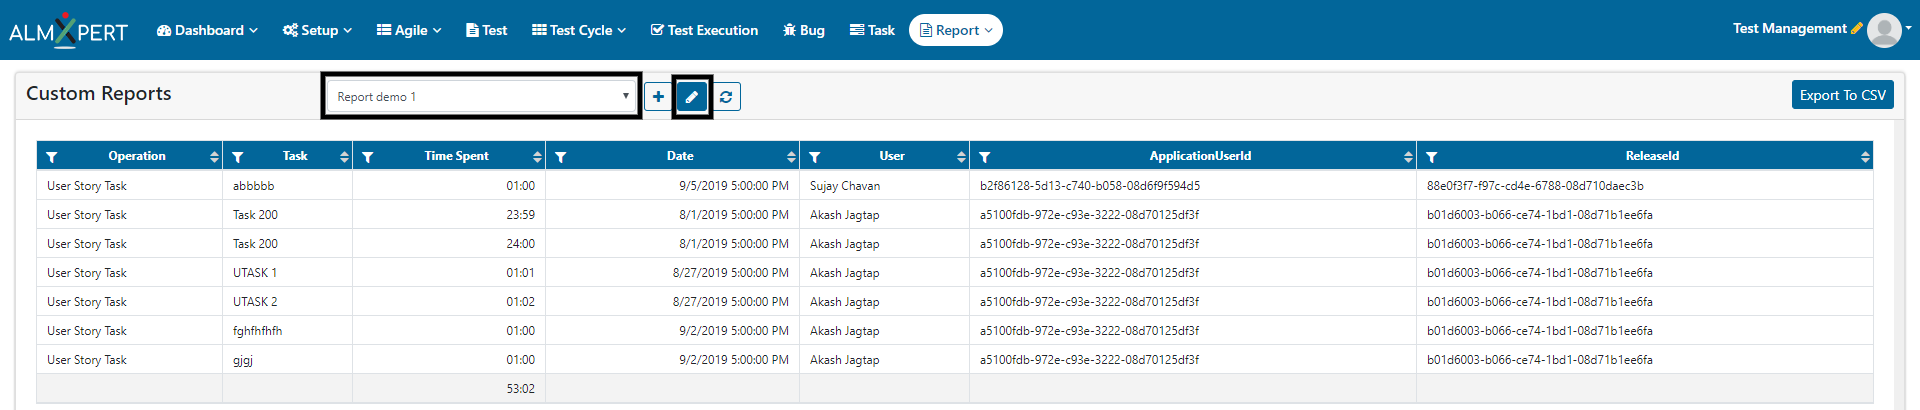
Task: Click filter icon on ReleaseId column
Action: point(1432,157)
